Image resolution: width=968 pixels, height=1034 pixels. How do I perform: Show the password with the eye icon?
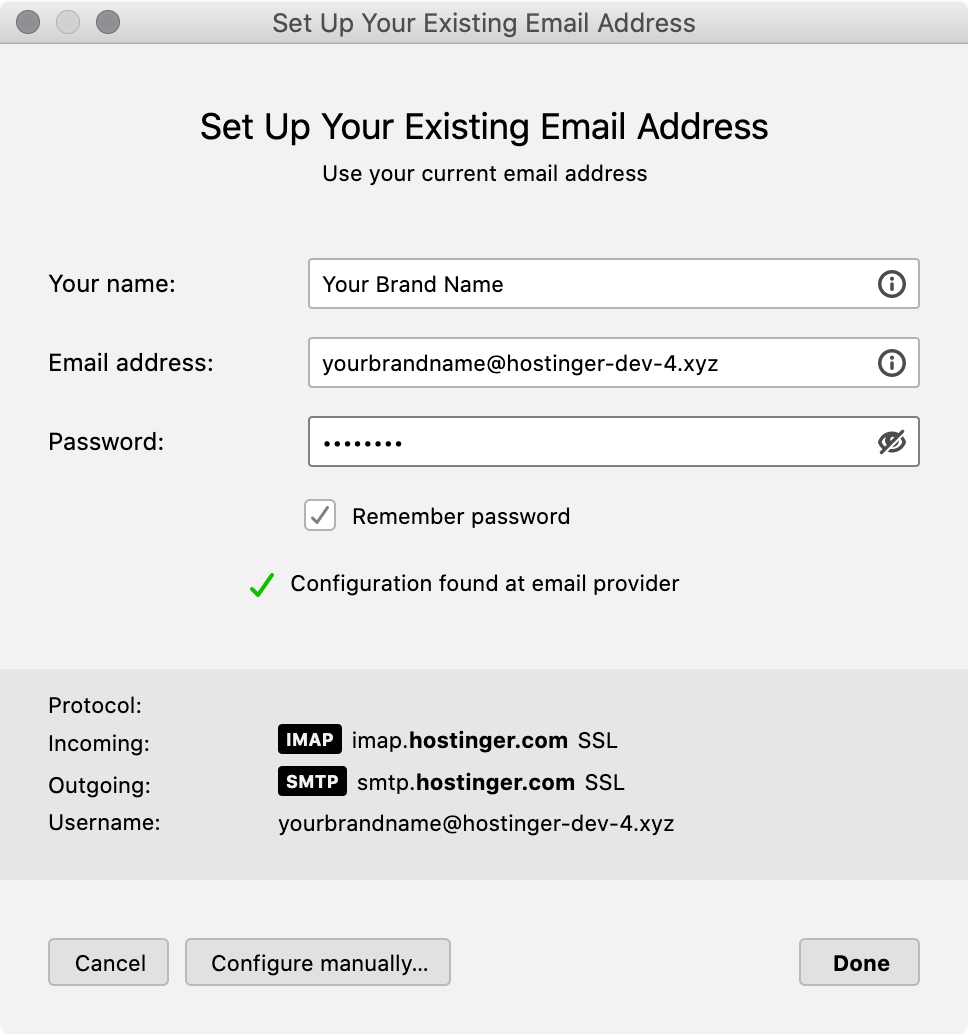pos(891,442)
